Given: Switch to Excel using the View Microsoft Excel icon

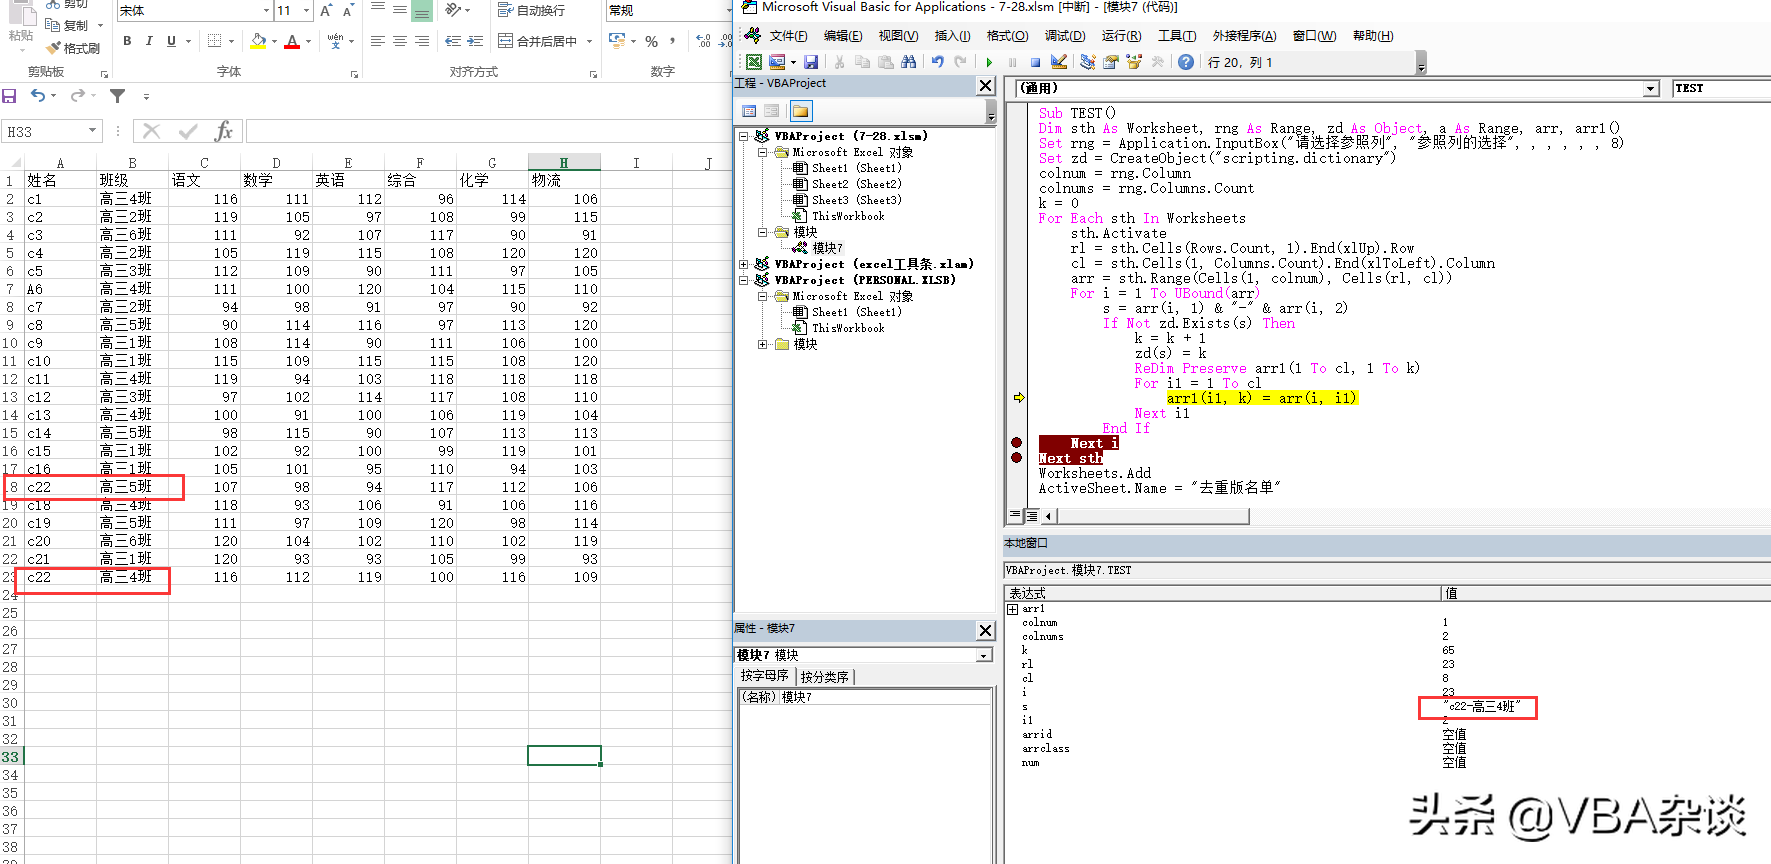Looking at the screenshot, I should point(754,62).
